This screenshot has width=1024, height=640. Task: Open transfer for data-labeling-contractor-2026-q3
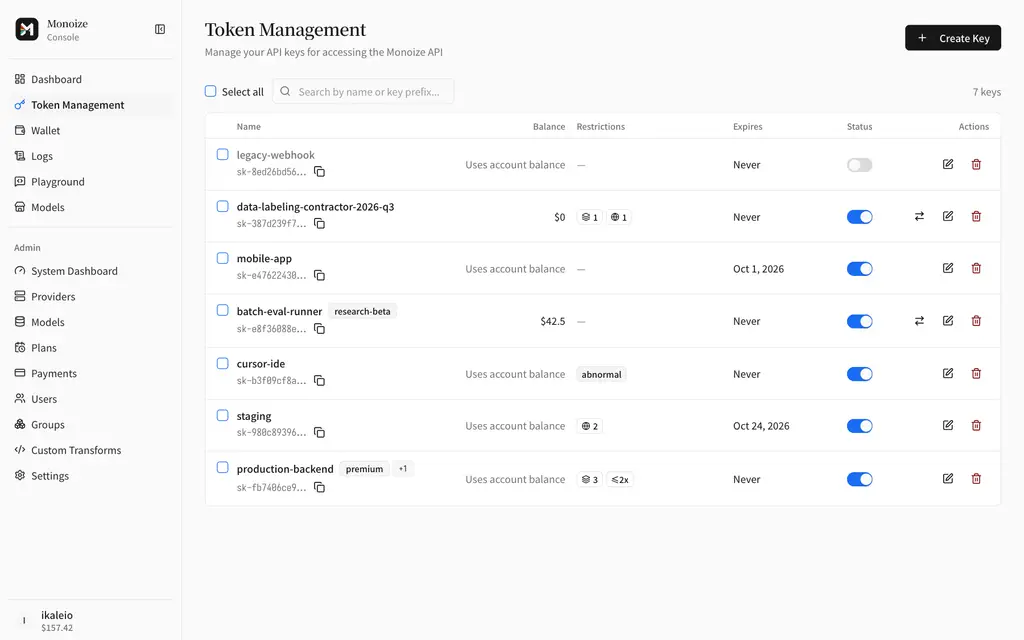point(919,216)
